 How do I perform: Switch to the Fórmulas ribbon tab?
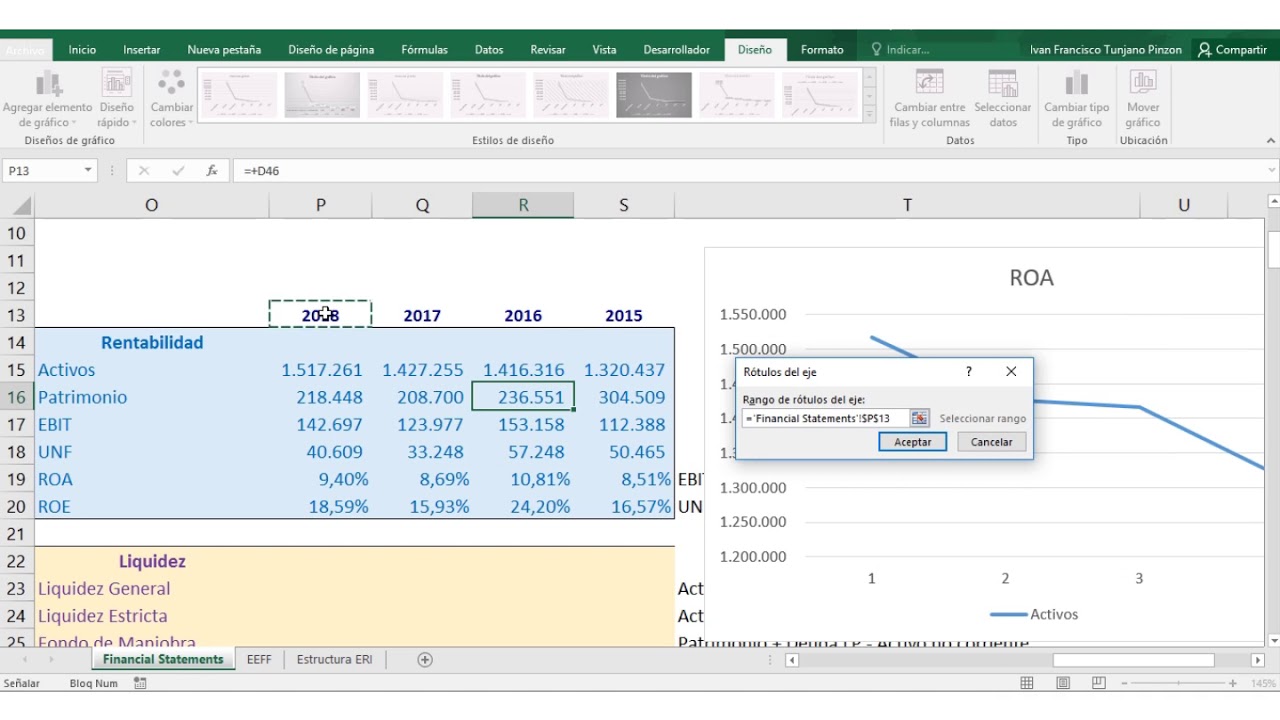click(425, 49)
